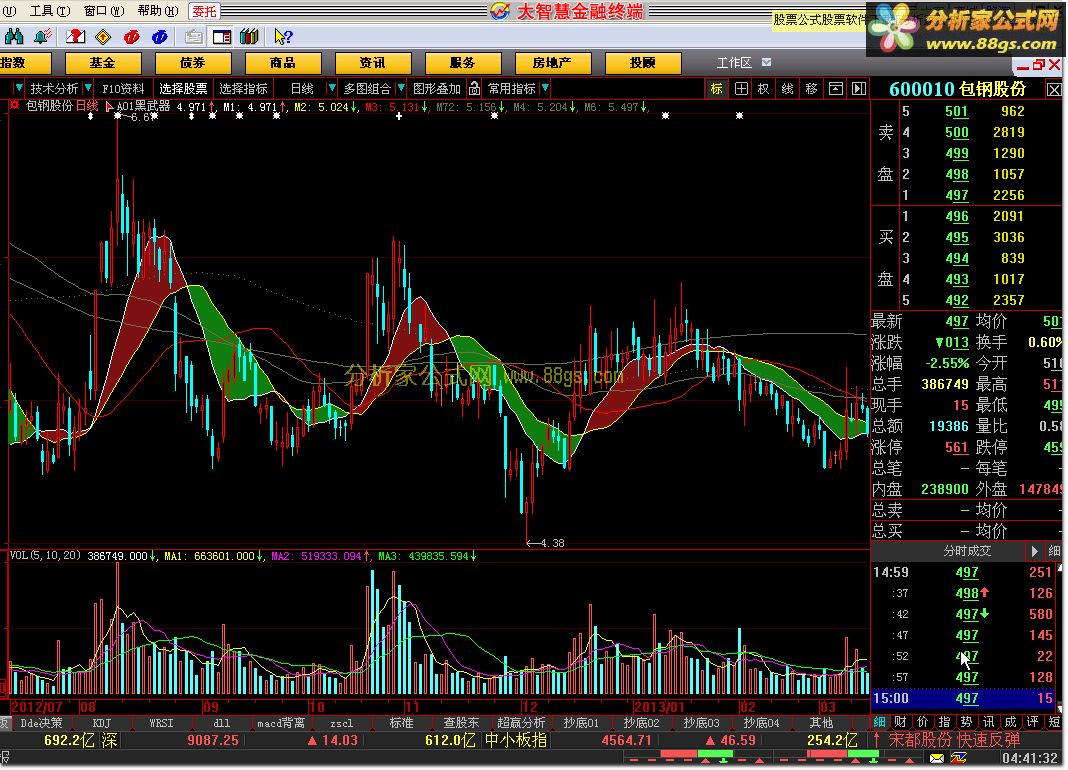Open dropdown arrow left of 技术分析
The image size is (1068, 770).
(x=18, y=89)
